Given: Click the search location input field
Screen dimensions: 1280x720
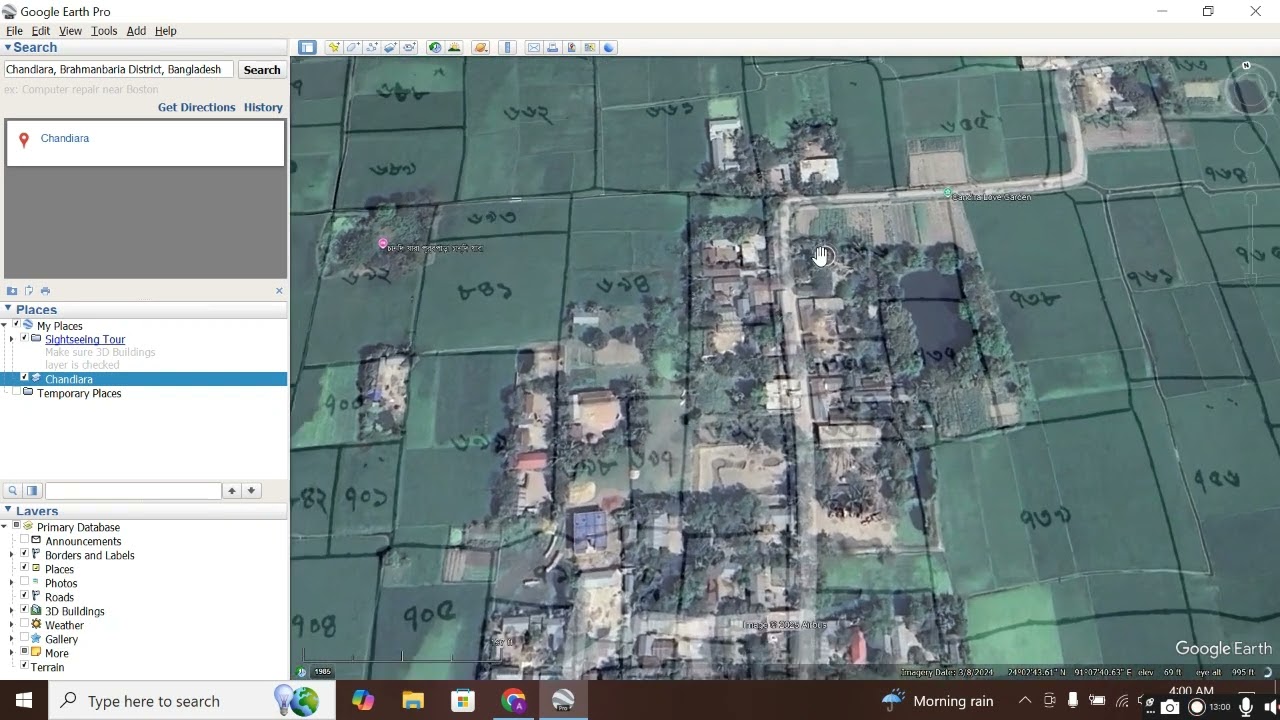Looking at the screenshot, I should (x=118, y=70).
